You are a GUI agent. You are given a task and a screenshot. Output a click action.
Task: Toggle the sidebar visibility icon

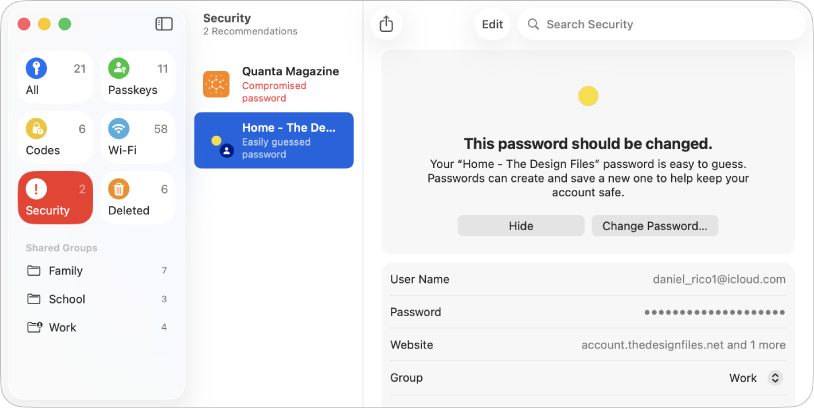tap(164, 24)
